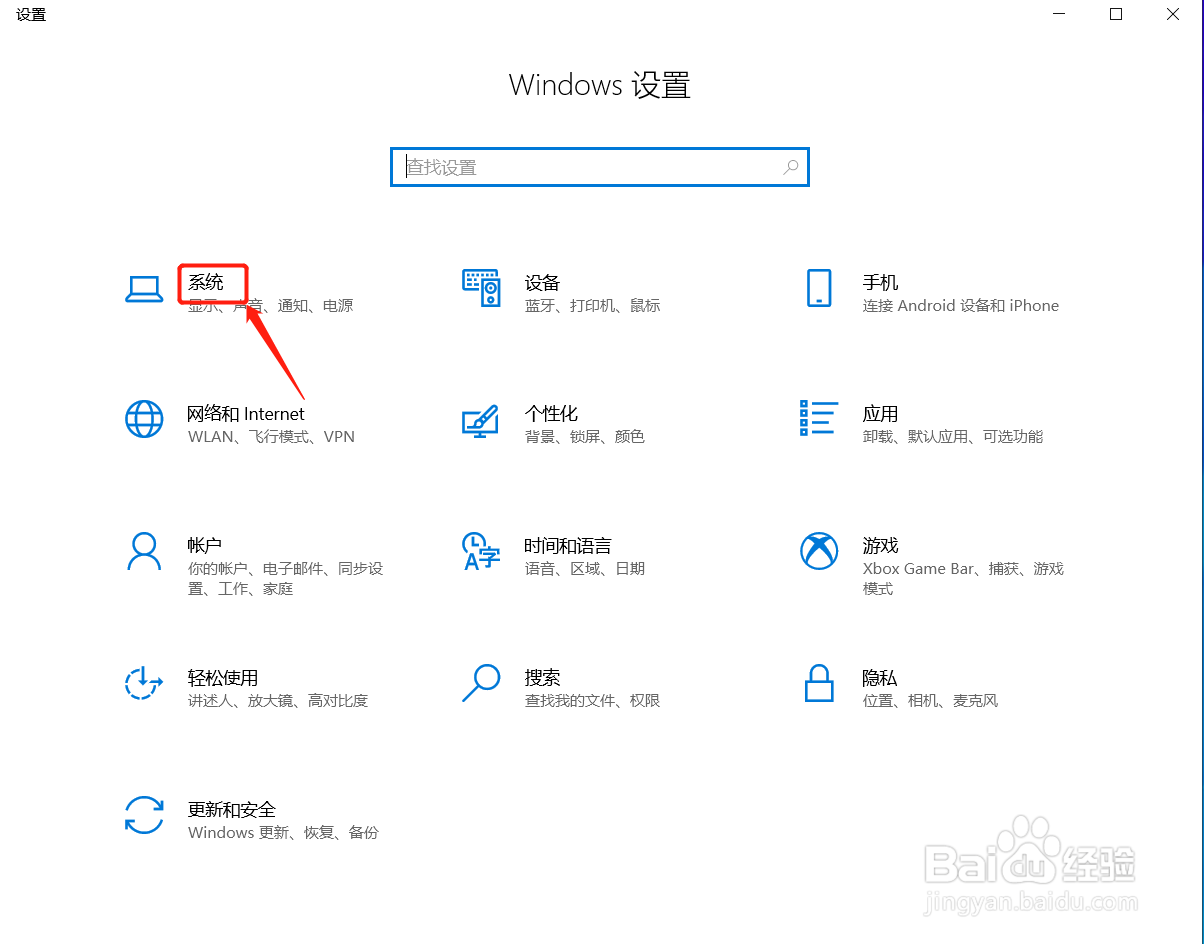This screenshot has width=1204, height=944.
Task: Click the 隐私 category text
Action: 880,677
